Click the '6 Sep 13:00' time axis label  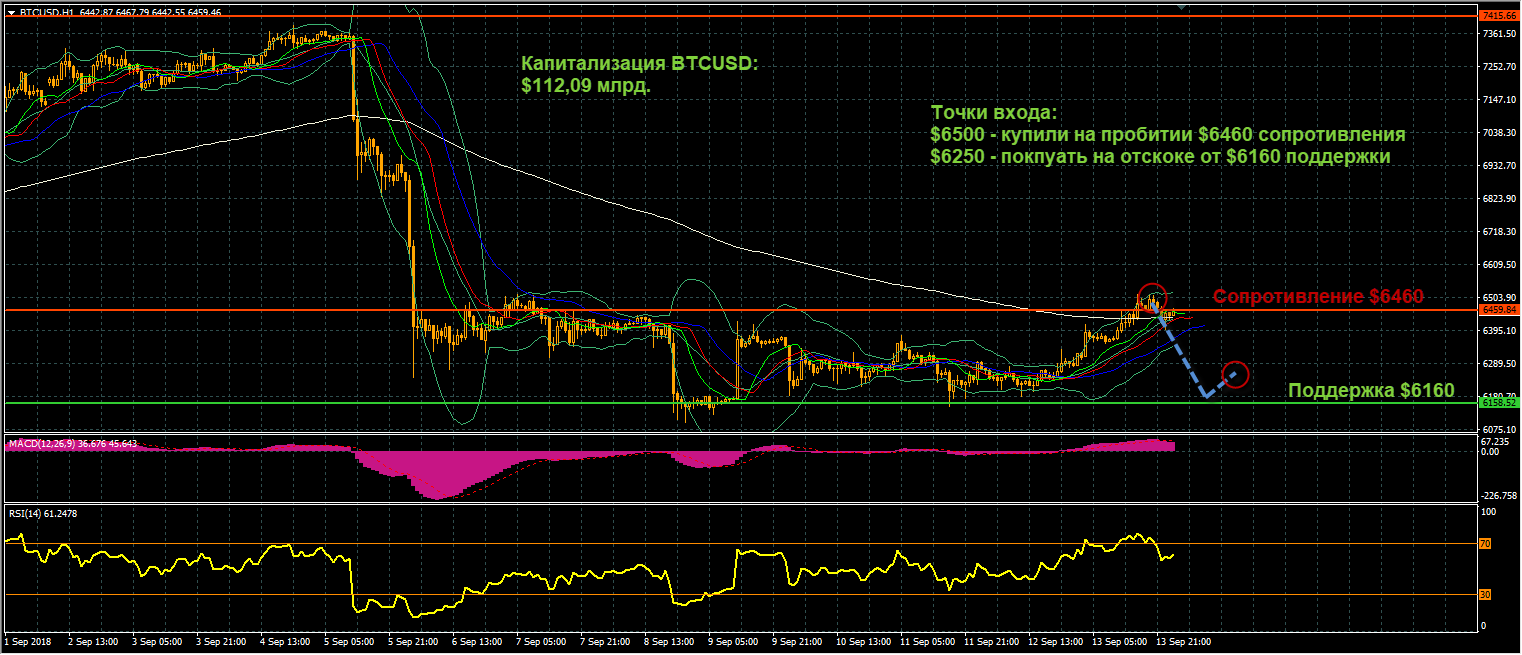[476, 640]
